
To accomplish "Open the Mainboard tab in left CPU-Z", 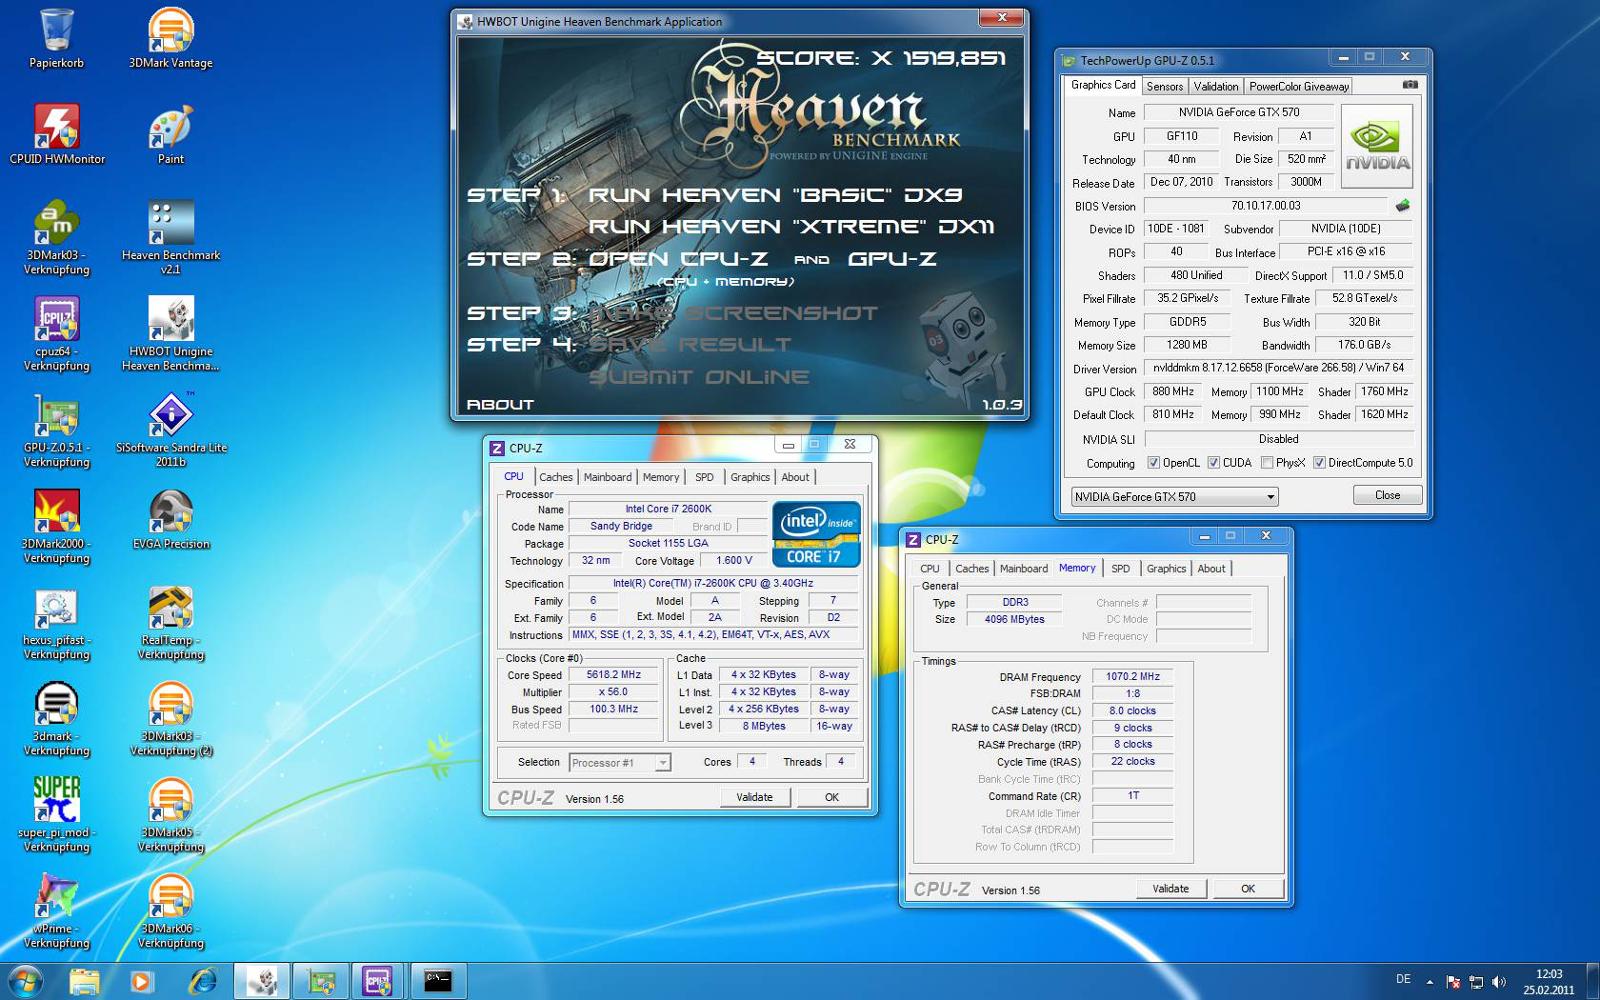I will point(607,477).
